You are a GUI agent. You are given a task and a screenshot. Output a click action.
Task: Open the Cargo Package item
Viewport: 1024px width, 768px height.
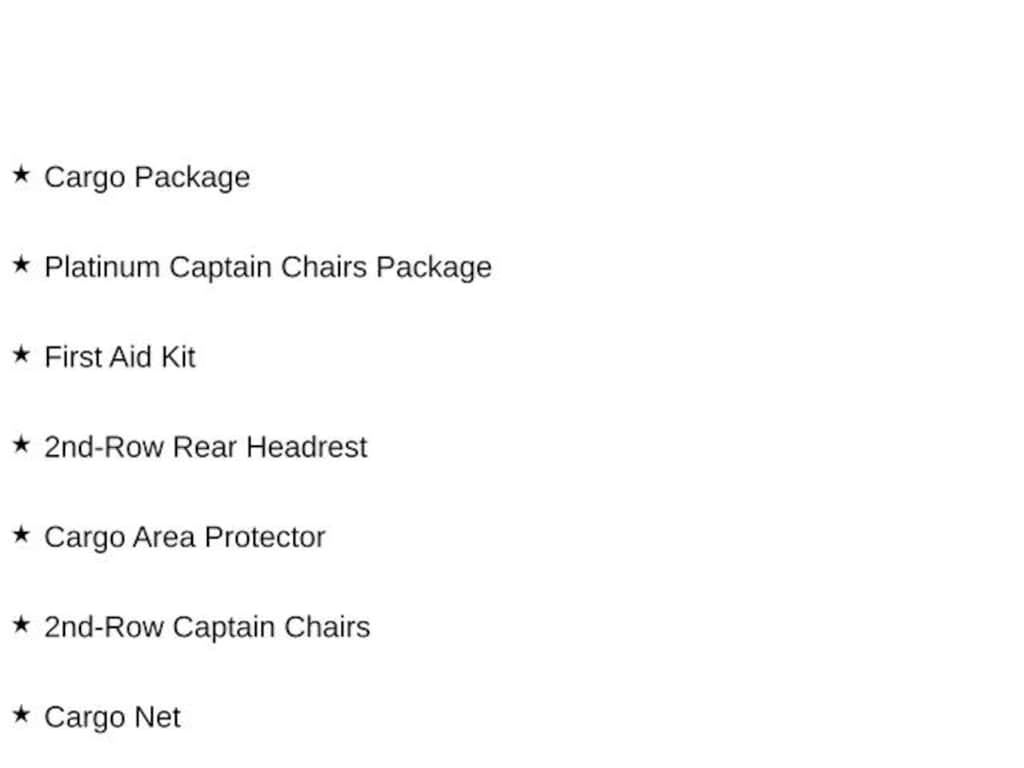coord(147,178)
